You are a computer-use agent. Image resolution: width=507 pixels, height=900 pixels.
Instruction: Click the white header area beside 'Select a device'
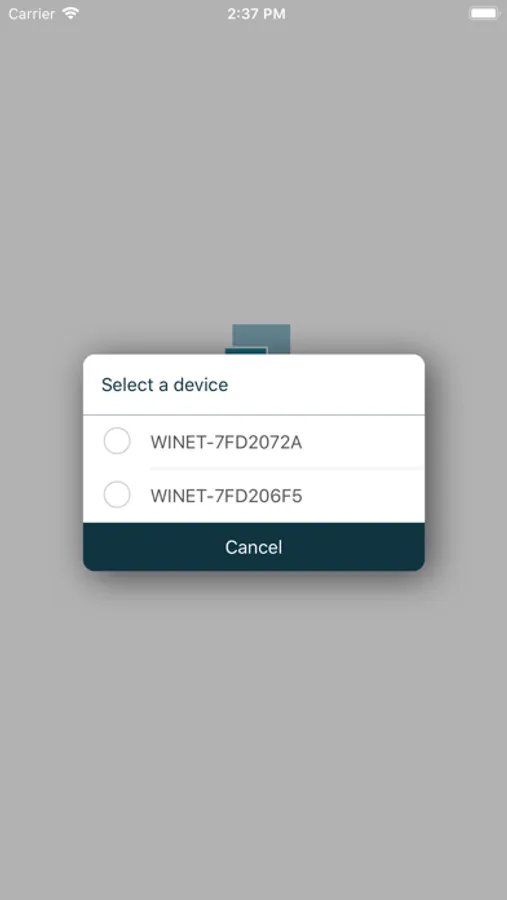326,385
